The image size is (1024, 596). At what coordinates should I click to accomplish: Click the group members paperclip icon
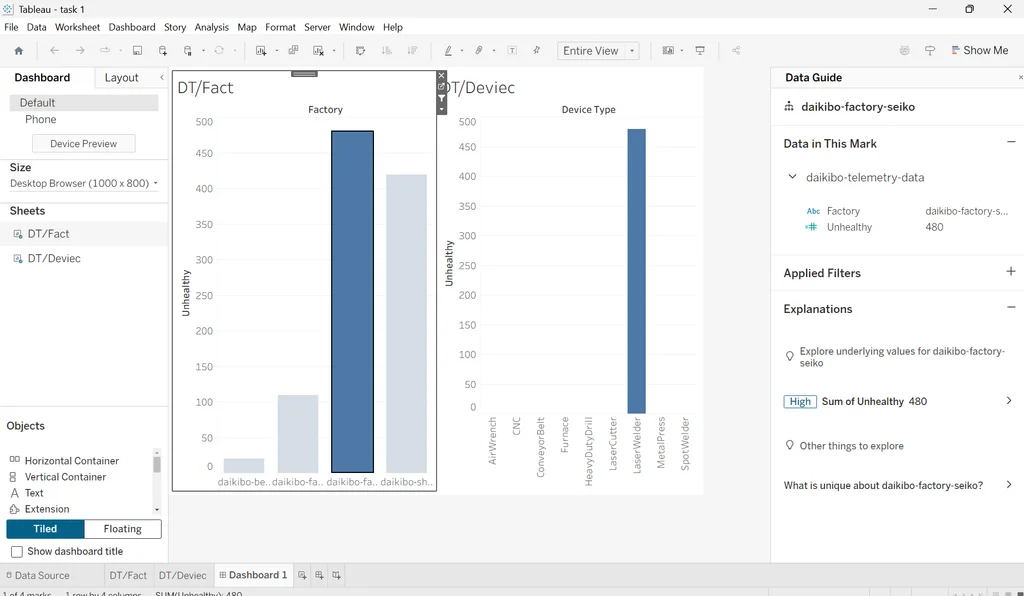pos(479,50)
